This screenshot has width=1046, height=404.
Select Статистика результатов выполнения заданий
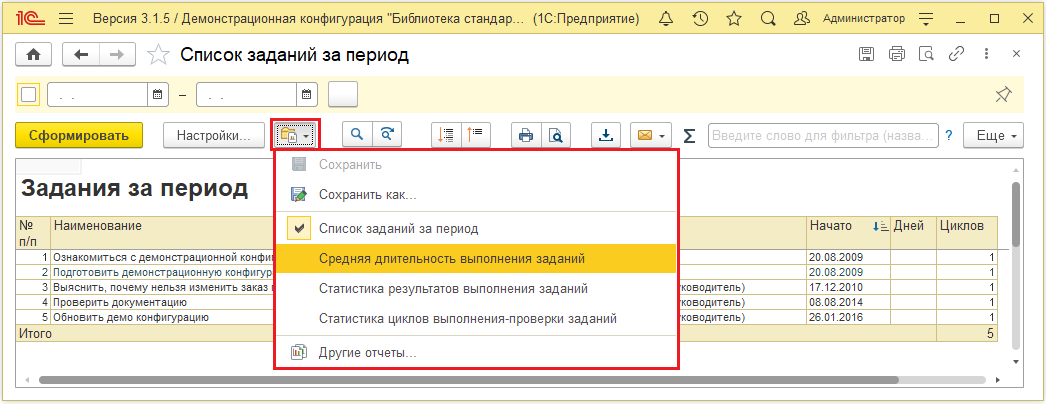[476, 289]
